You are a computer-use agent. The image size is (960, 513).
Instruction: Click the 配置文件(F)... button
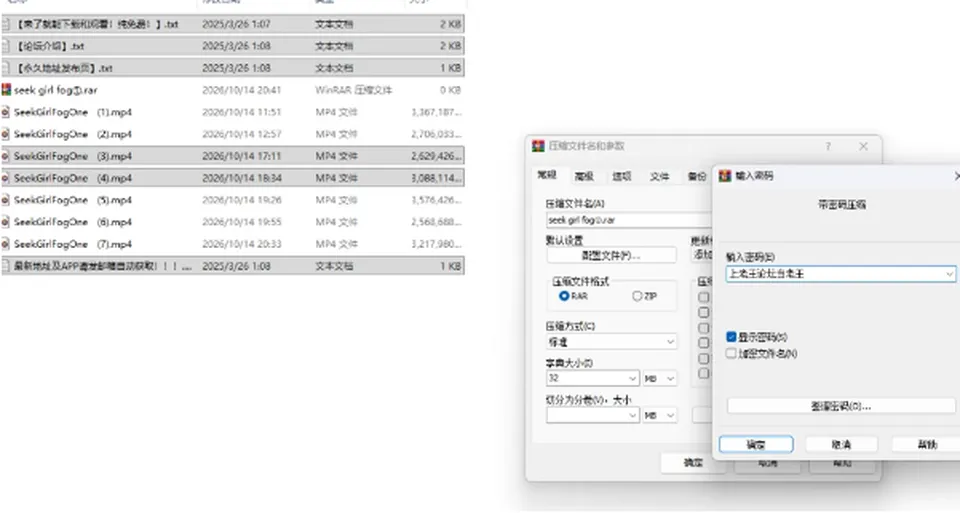click(x=611, y=255)
